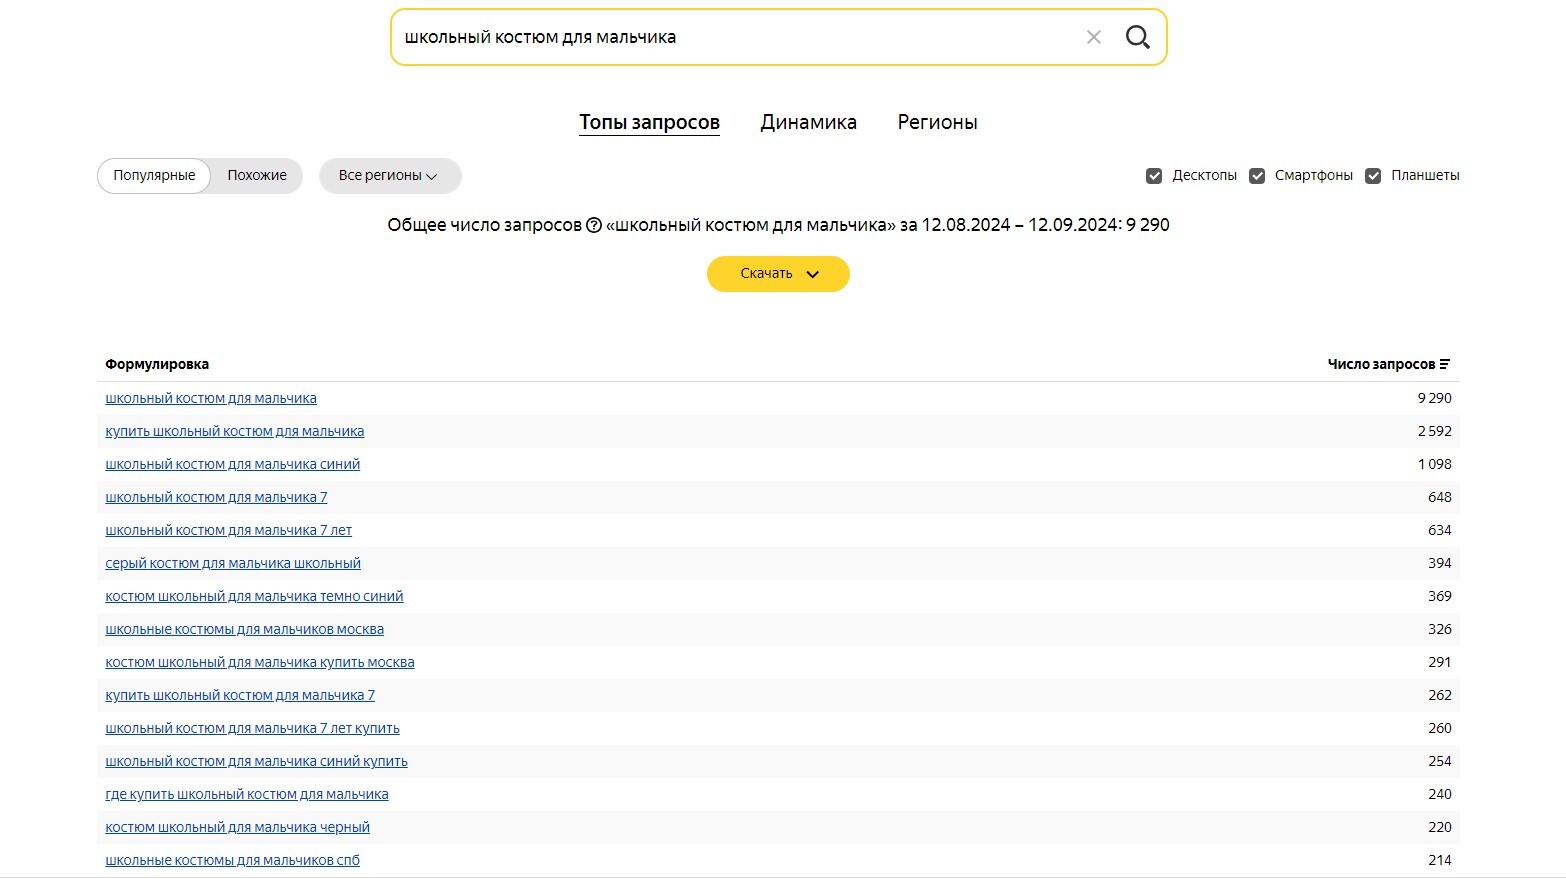Screen dimensions: 1566x879
Task: Uncheck the Смартфоны checkbox
Action: click(x=1257, y=176)
